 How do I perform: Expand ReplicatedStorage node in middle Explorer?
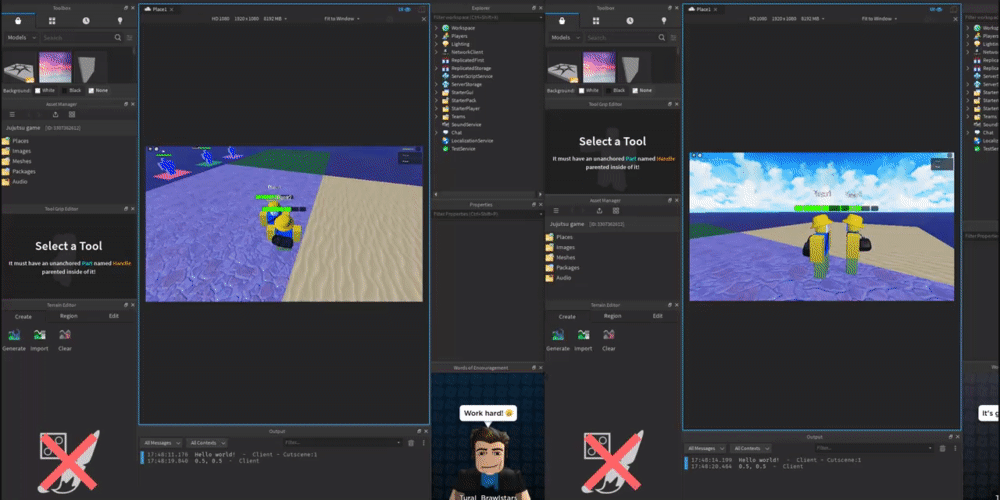(x=437, y=68)
